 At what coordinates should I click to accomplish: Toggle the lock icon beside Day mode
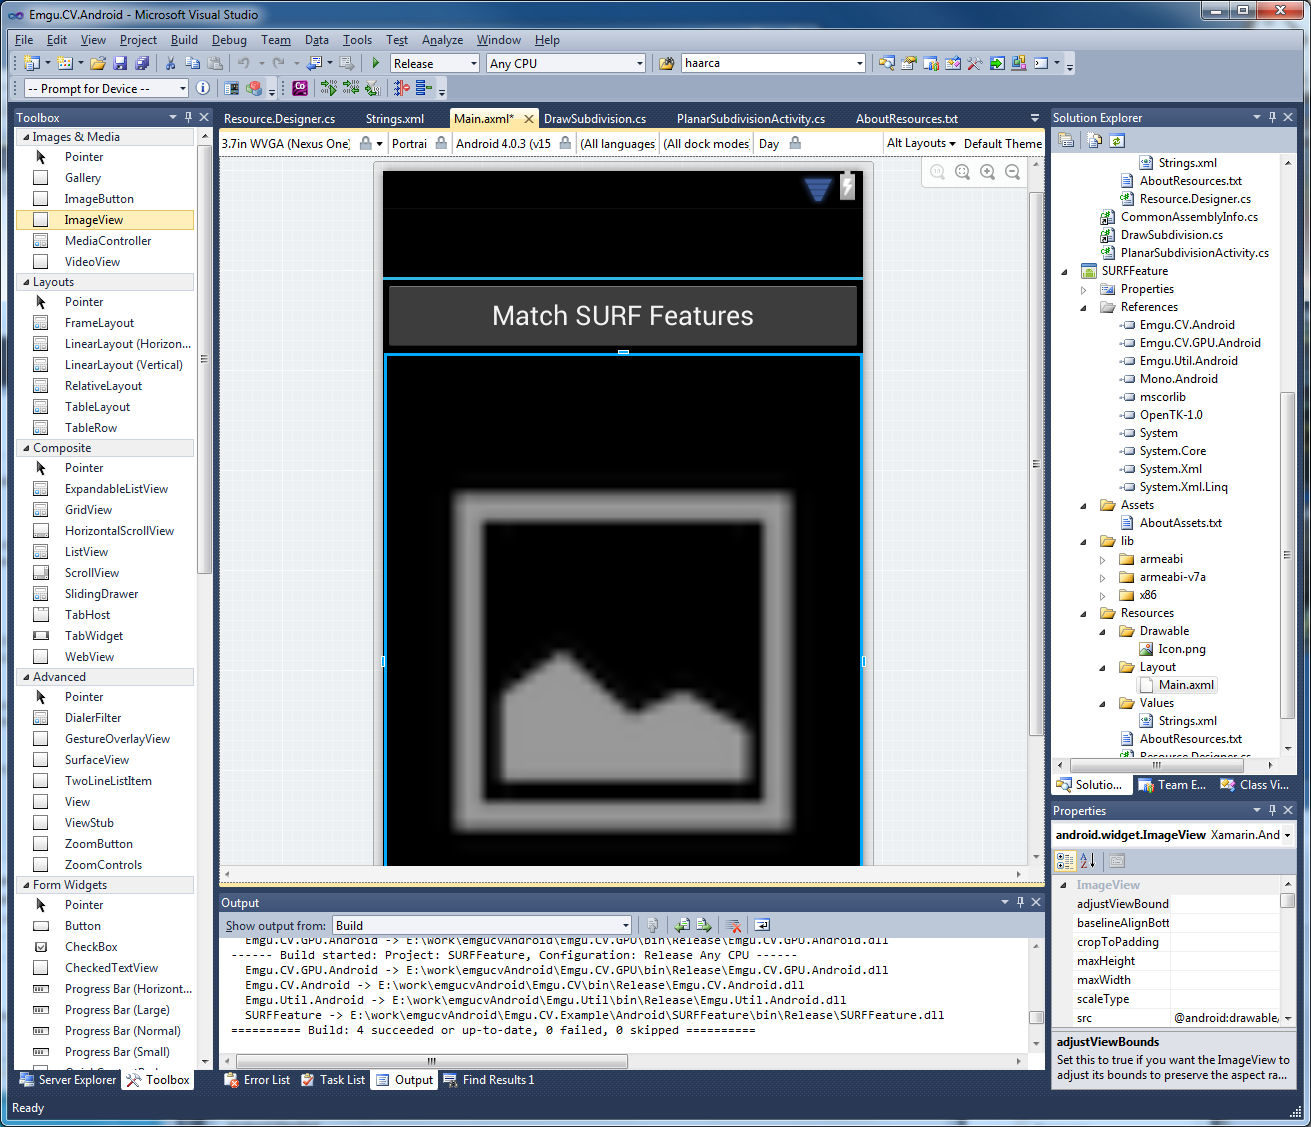tap(795, 143)
